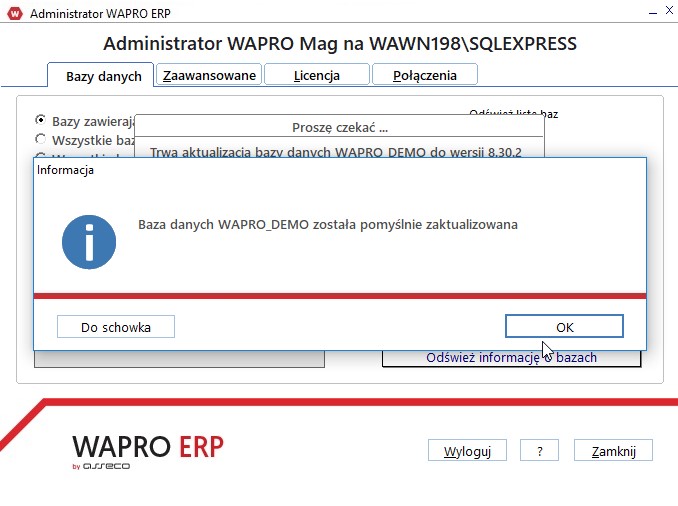Click the heading 'Administrator WAPRO Mag na WAWN198\SQLEXPRESS'

click(340, 44)
